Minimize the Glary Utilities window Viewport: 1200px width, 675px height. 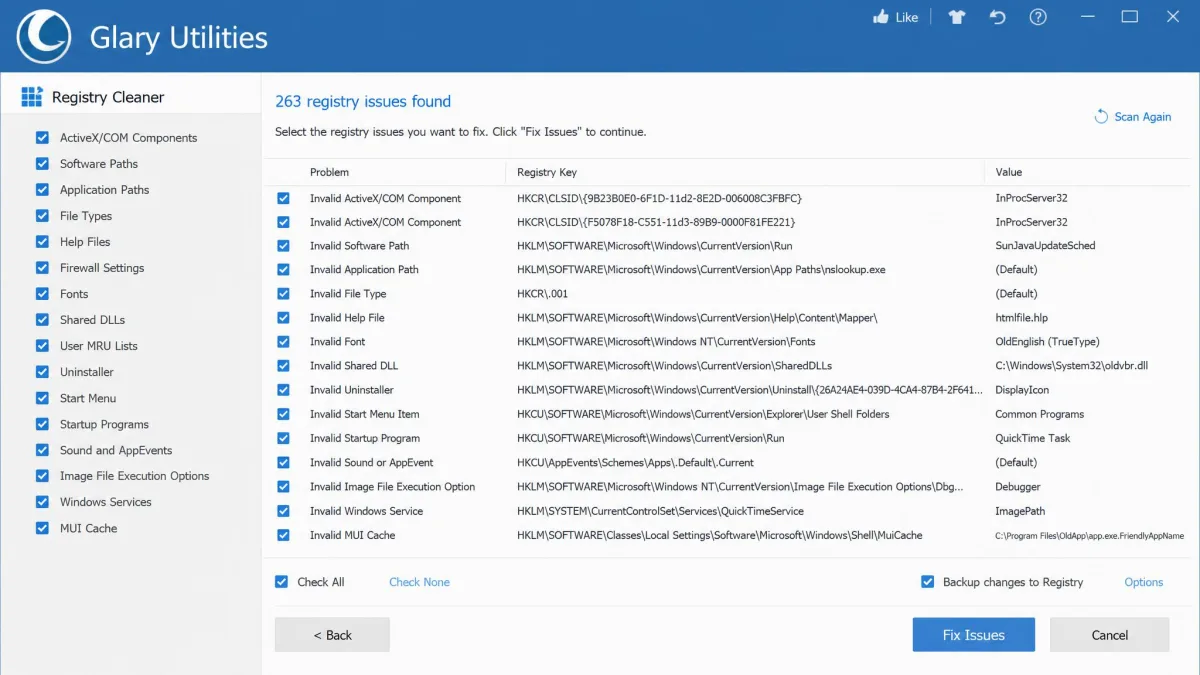1087,17
